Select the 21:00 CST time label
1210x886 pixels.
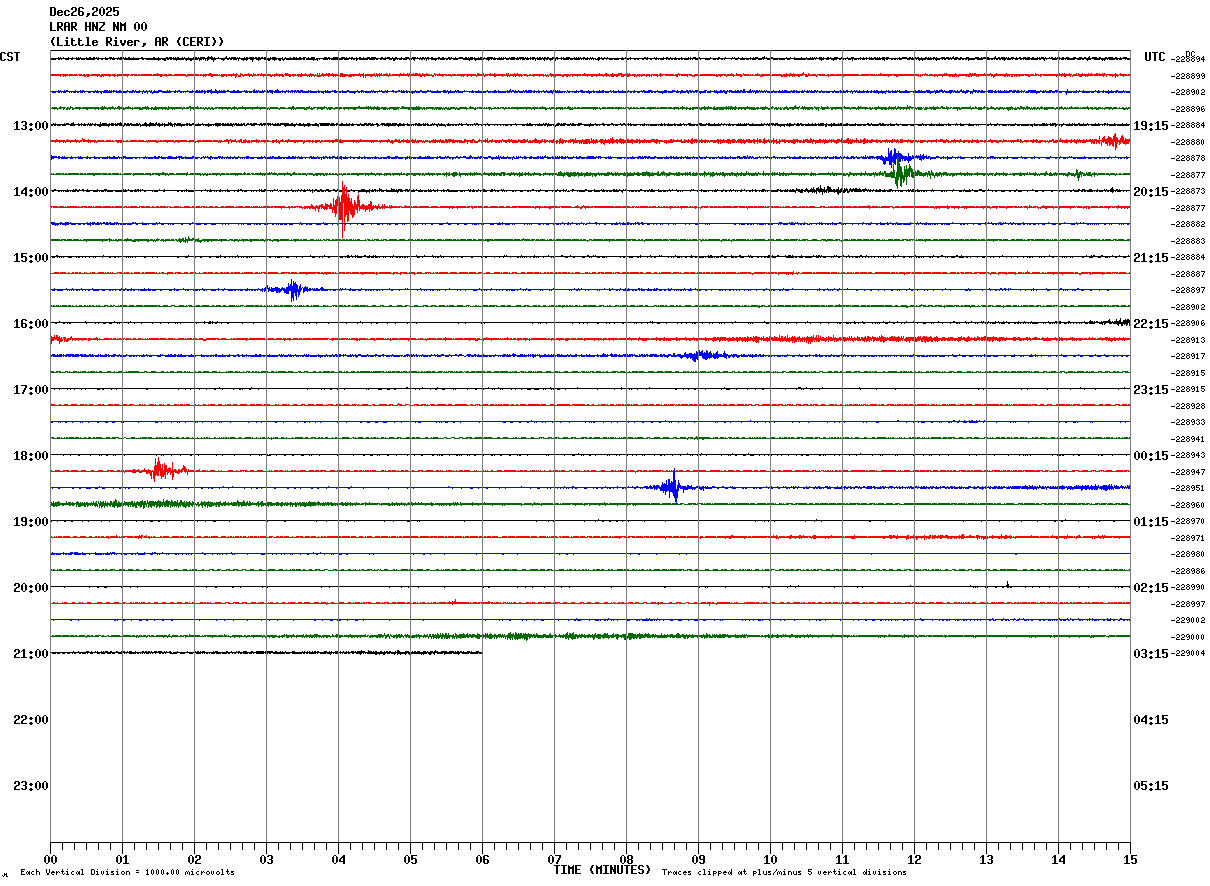pyautogui.click(x=30, y=653)
